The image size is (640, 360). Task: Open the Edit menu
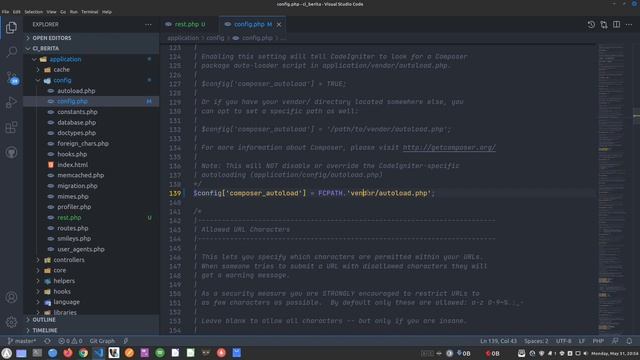point(16,12)
